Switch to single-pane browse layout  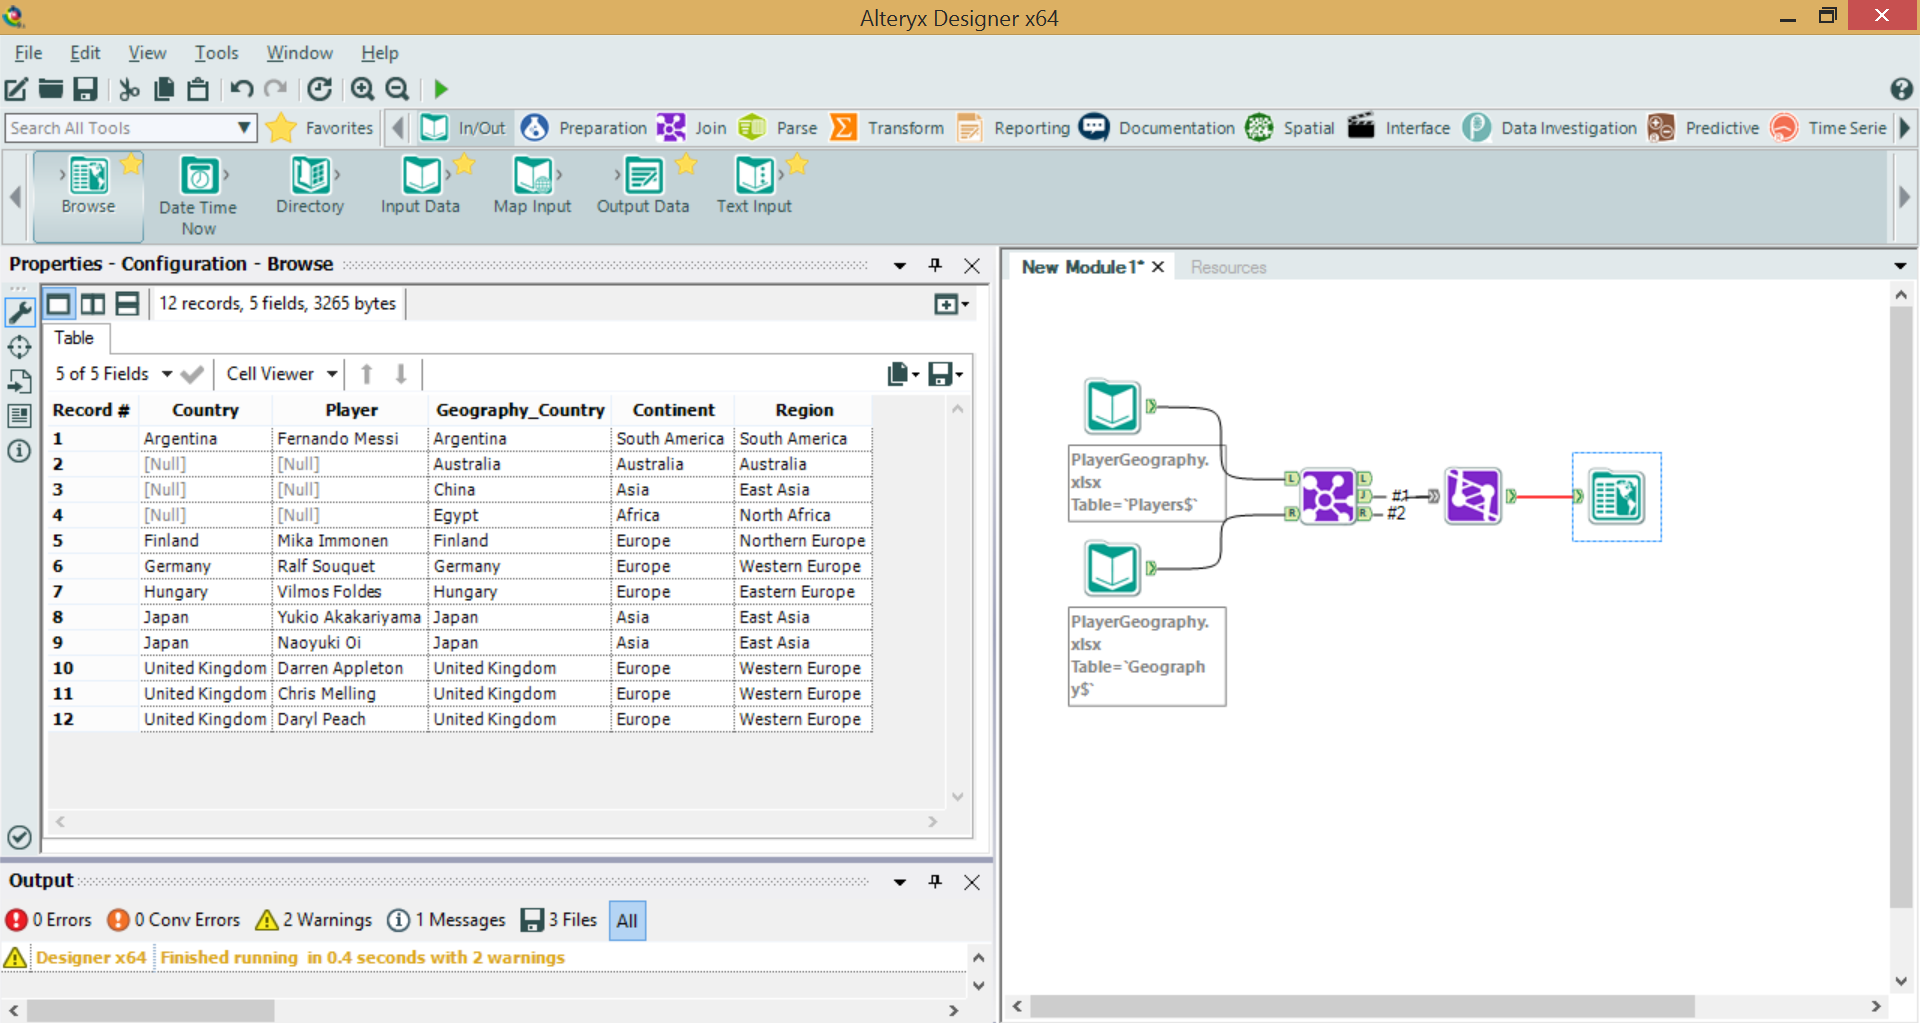tap(59, 303)
